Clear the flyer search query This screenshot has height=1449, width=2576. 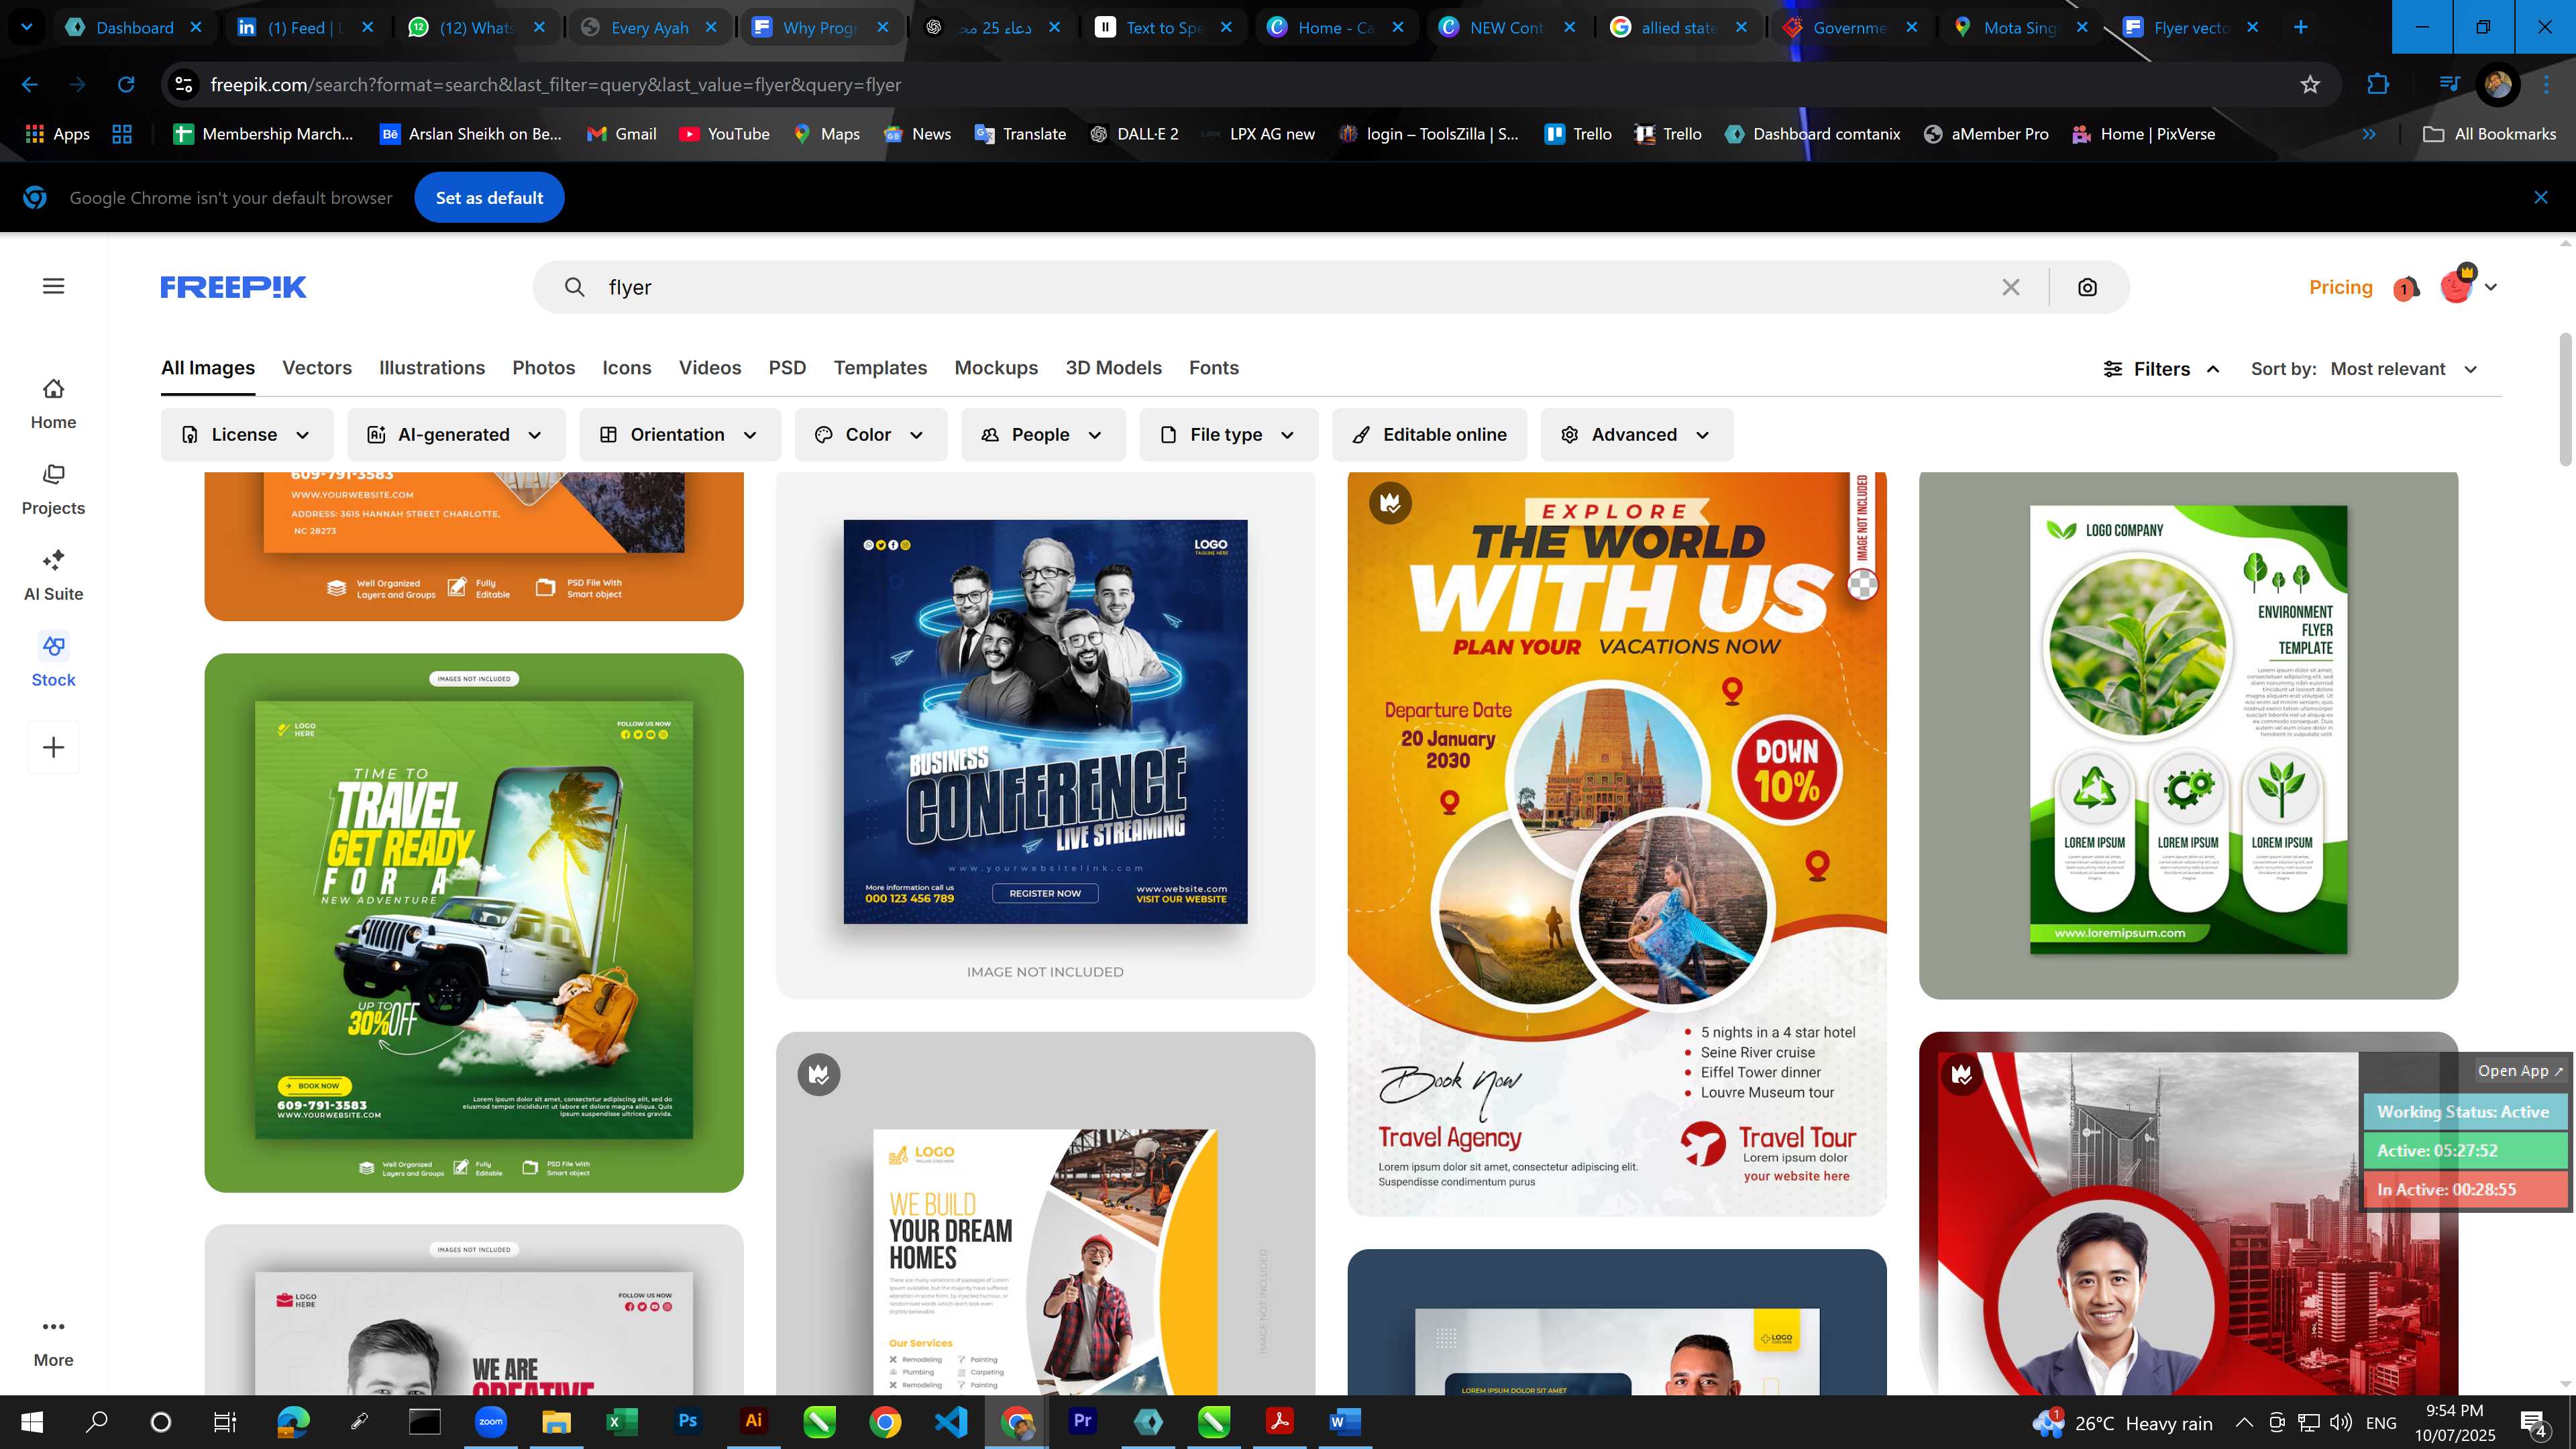tap(2011, 287)
